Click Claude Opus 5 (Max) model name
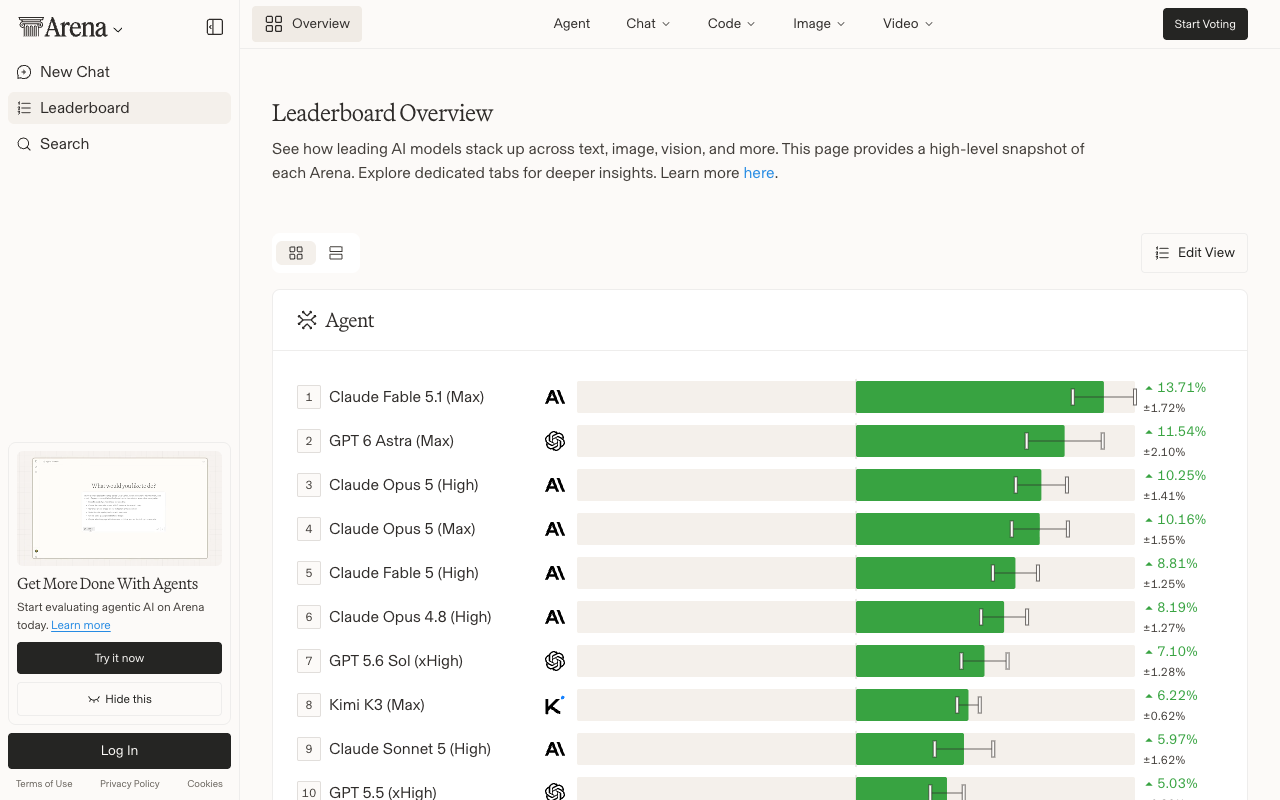 pos(402,529)
